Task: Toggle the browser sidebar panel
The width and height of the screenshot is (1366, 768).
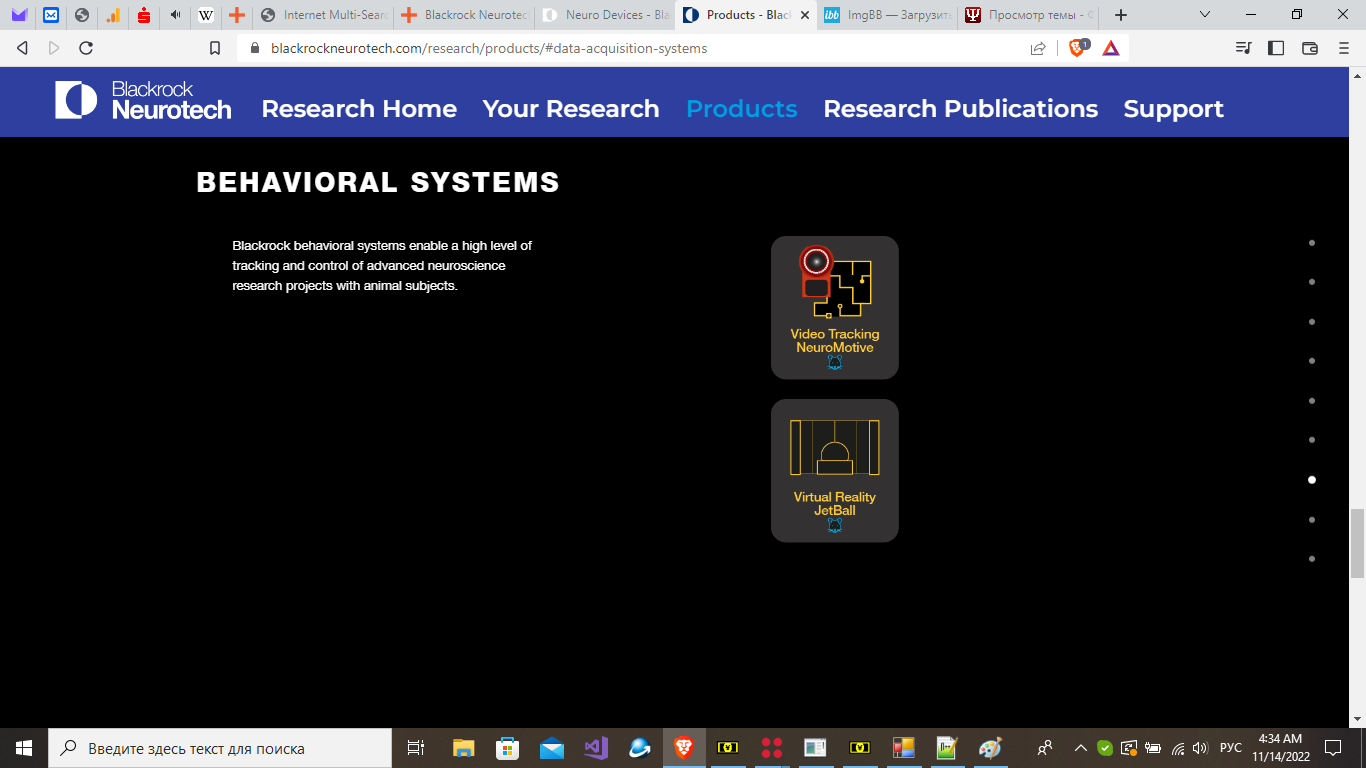Action: point(1276,48)
